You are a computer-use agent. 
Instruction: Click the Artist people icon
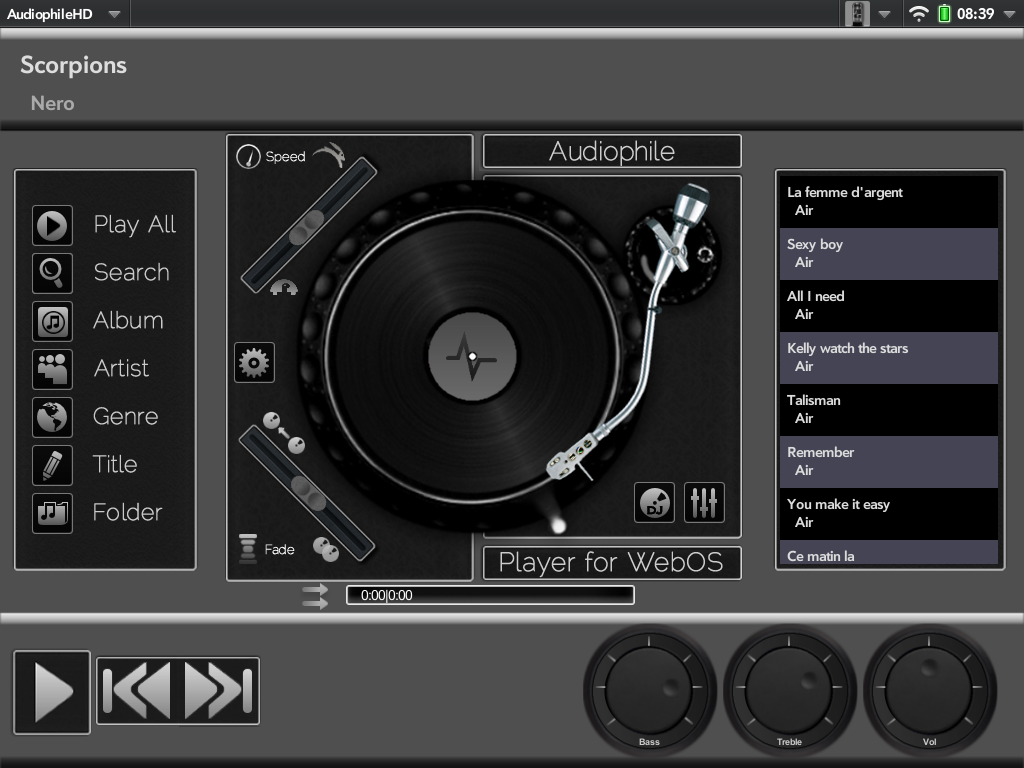coord(52,369)
